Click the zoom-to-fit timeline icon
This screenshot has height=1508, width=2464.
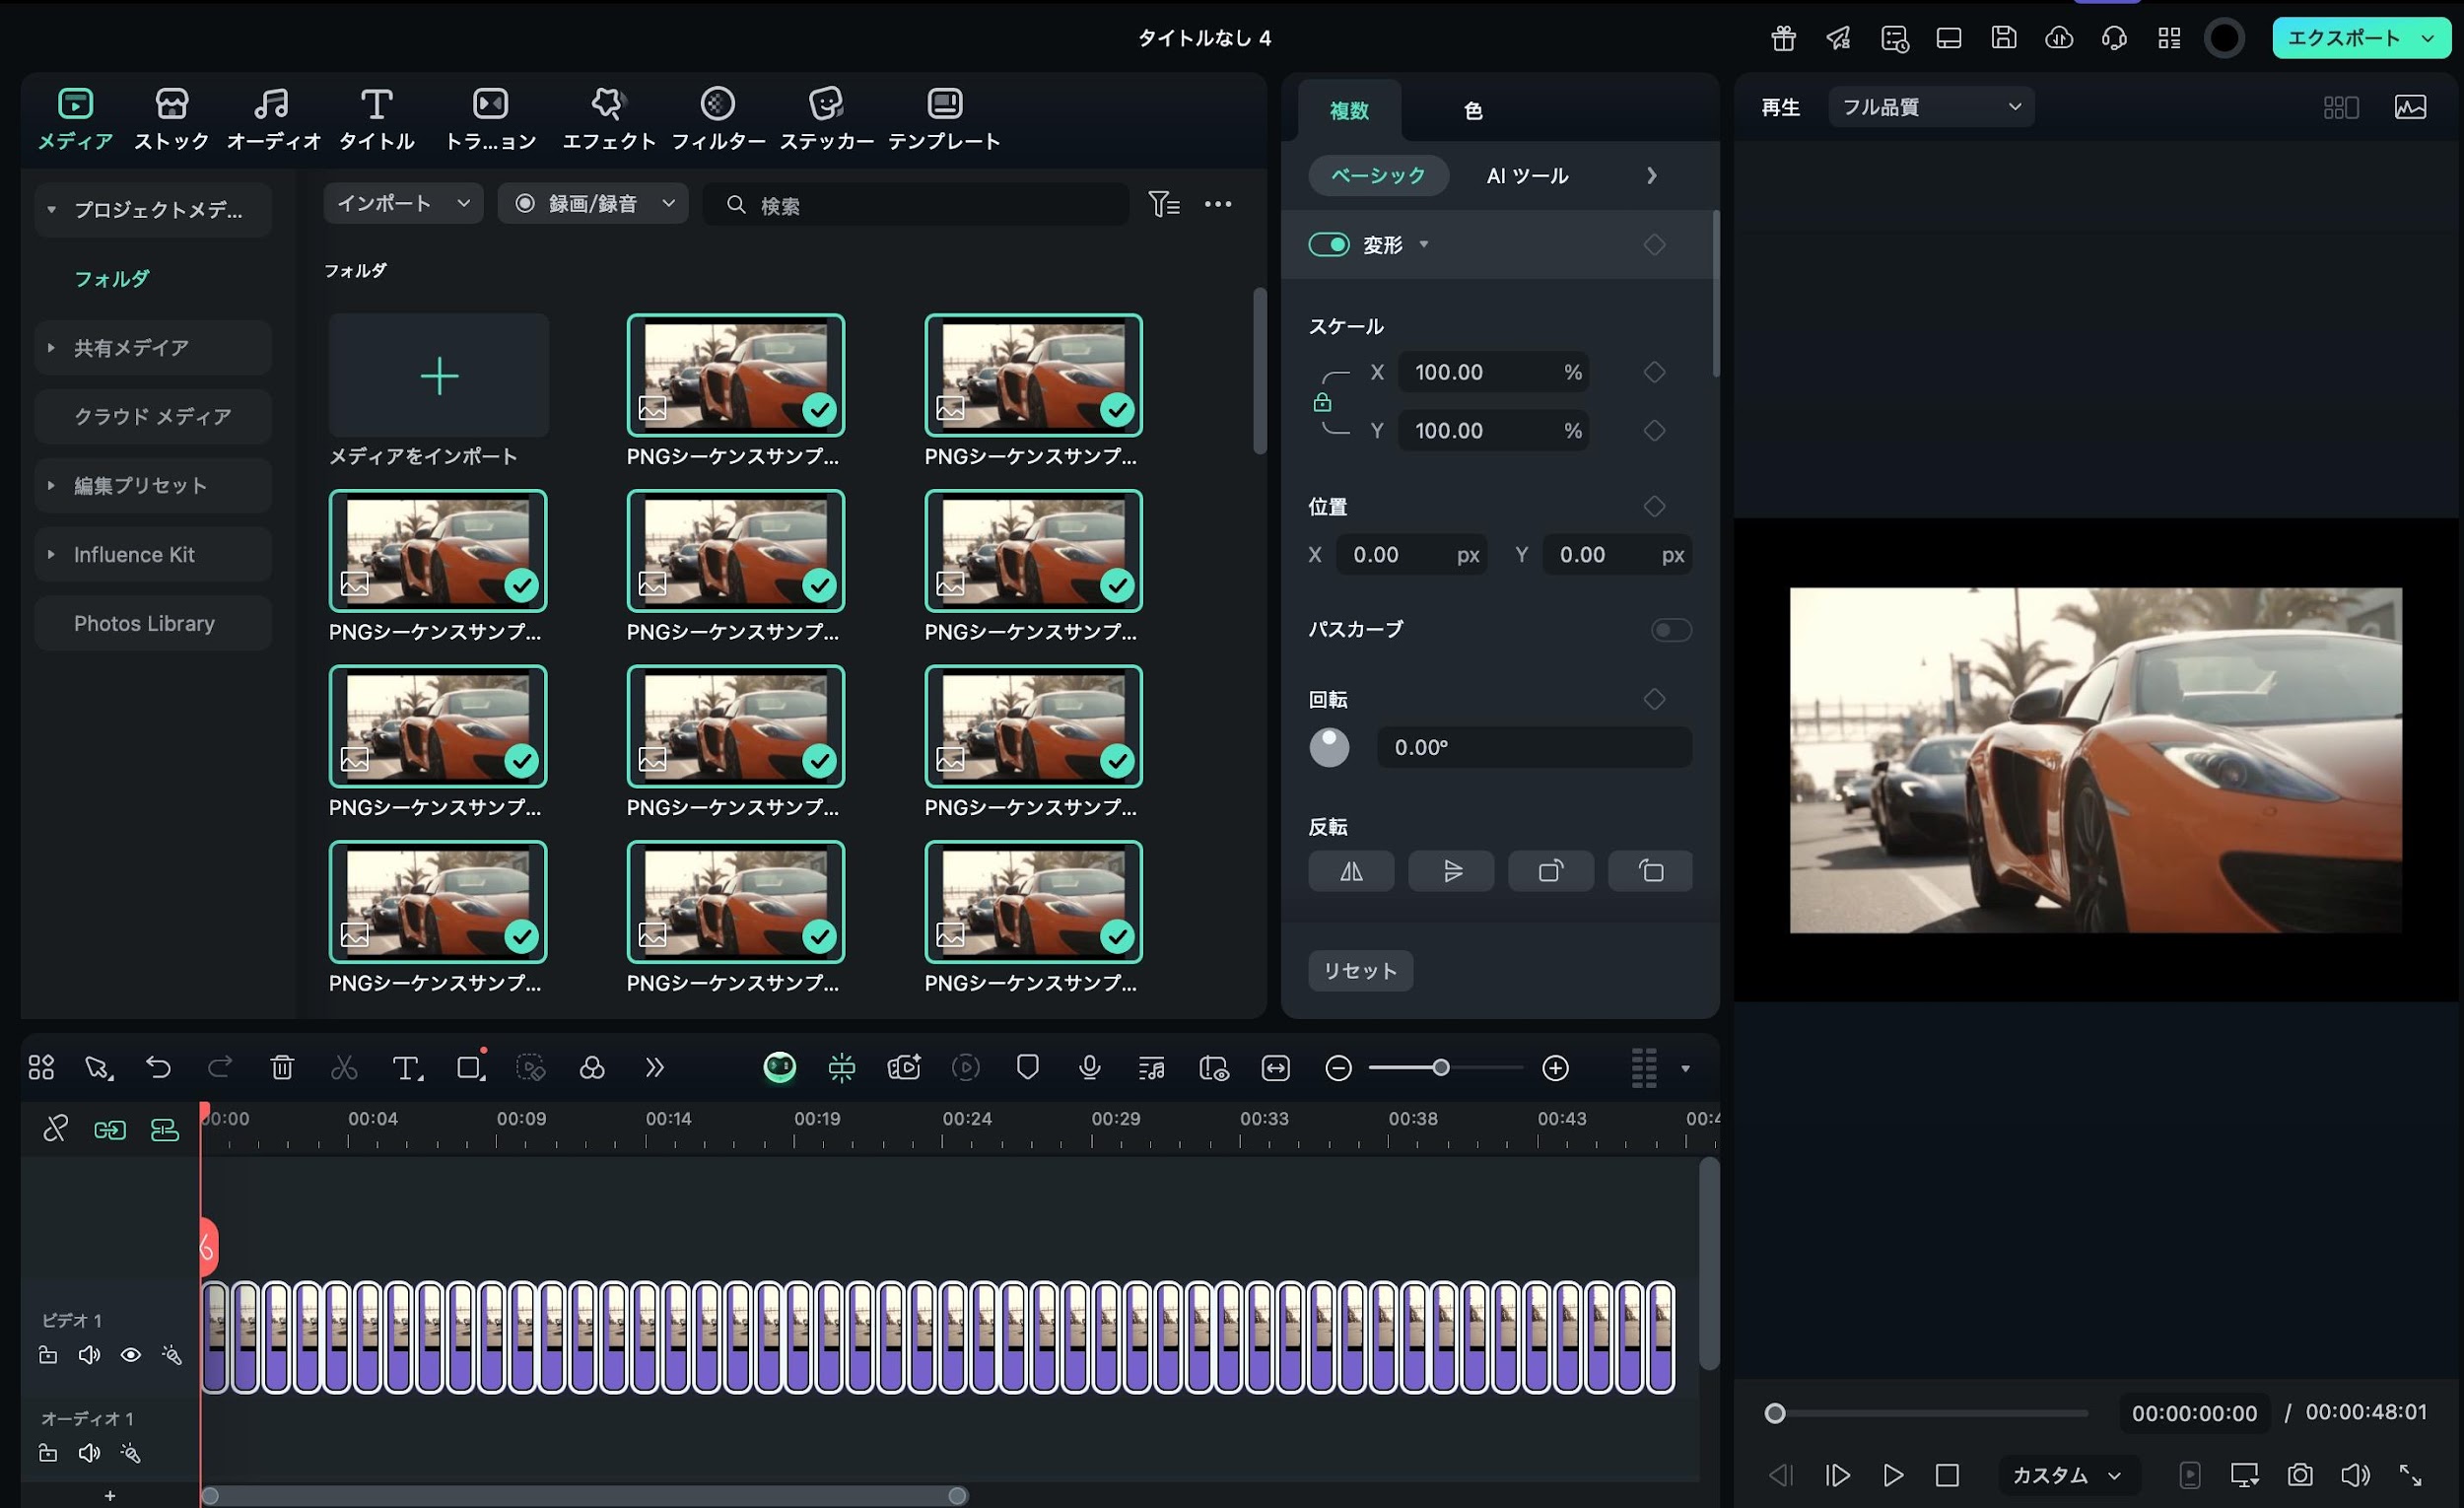coord(1276,1068)
